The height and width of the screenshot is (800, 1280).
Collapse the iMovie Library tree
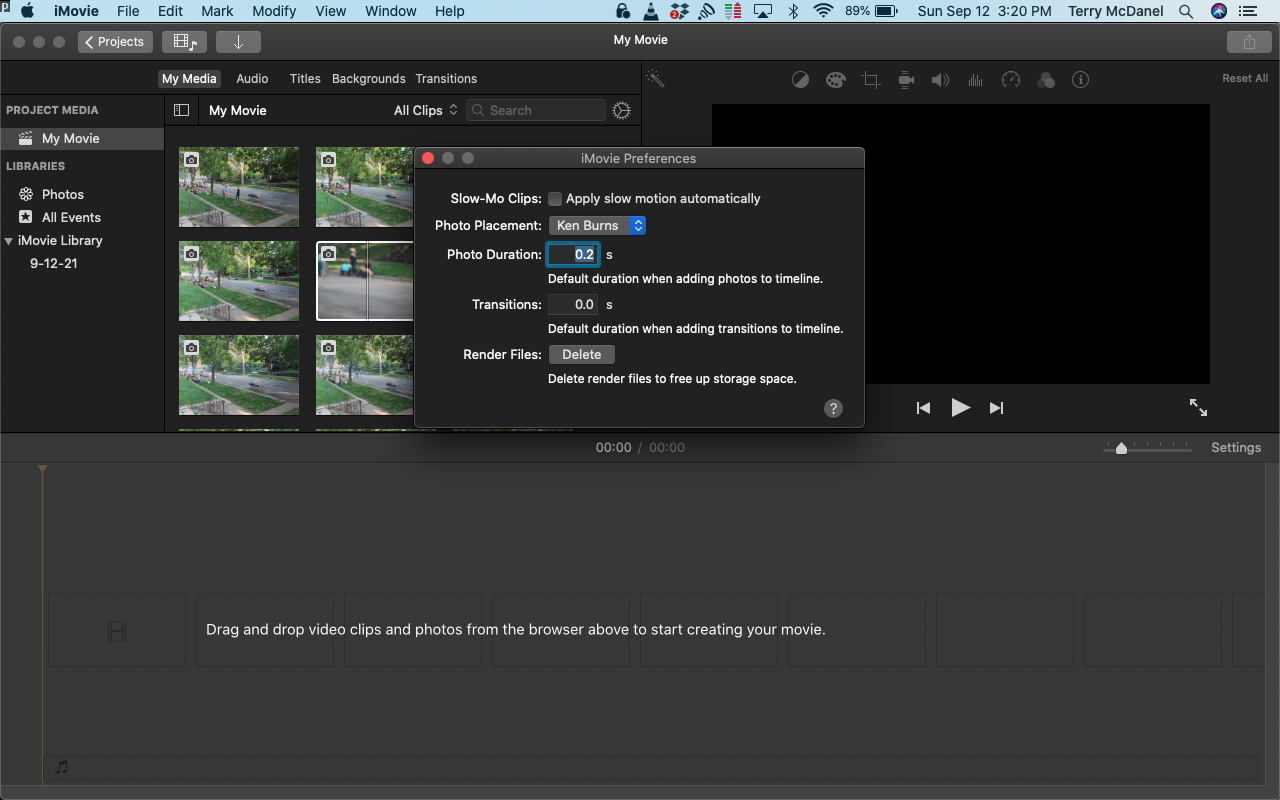coord(9,241)
